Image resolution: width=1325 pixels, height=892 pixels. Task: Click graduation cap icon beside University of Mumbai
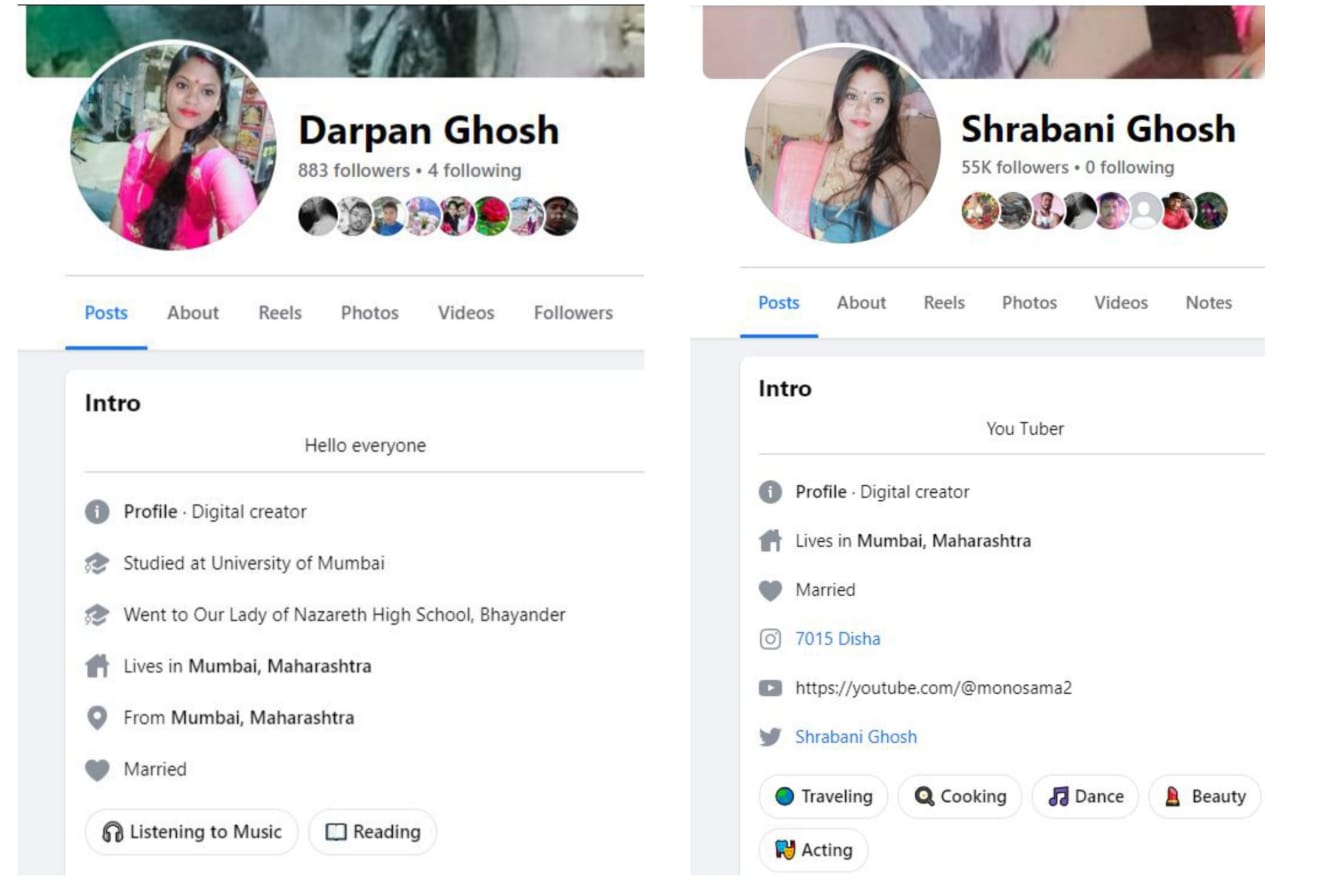click(97, 564)
